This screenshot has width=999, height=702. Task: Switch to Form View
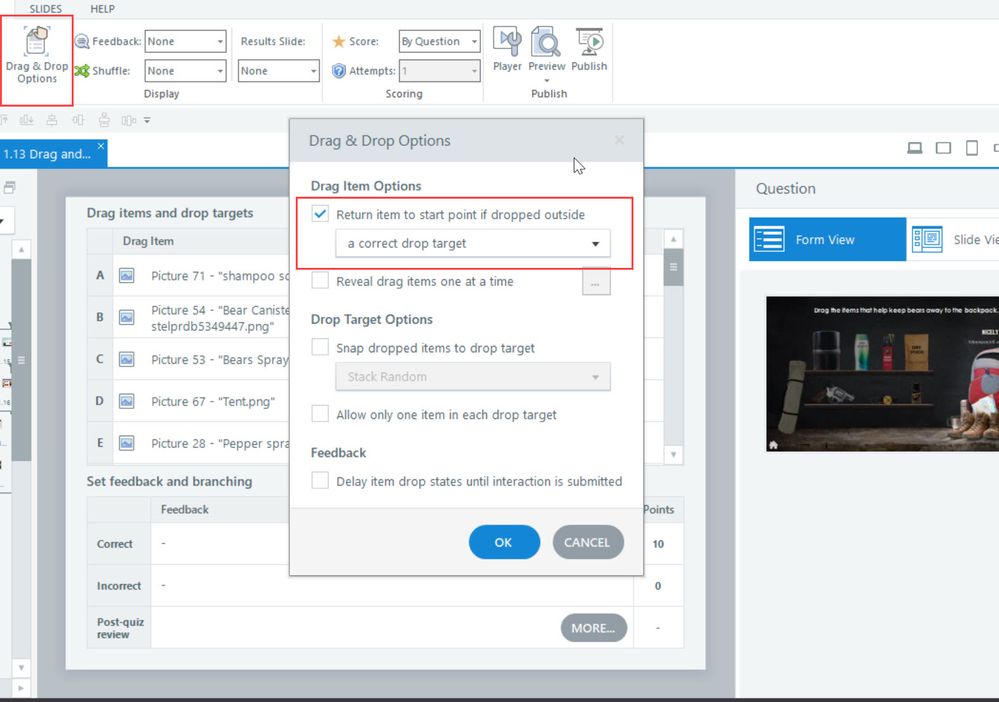[827, 240]
